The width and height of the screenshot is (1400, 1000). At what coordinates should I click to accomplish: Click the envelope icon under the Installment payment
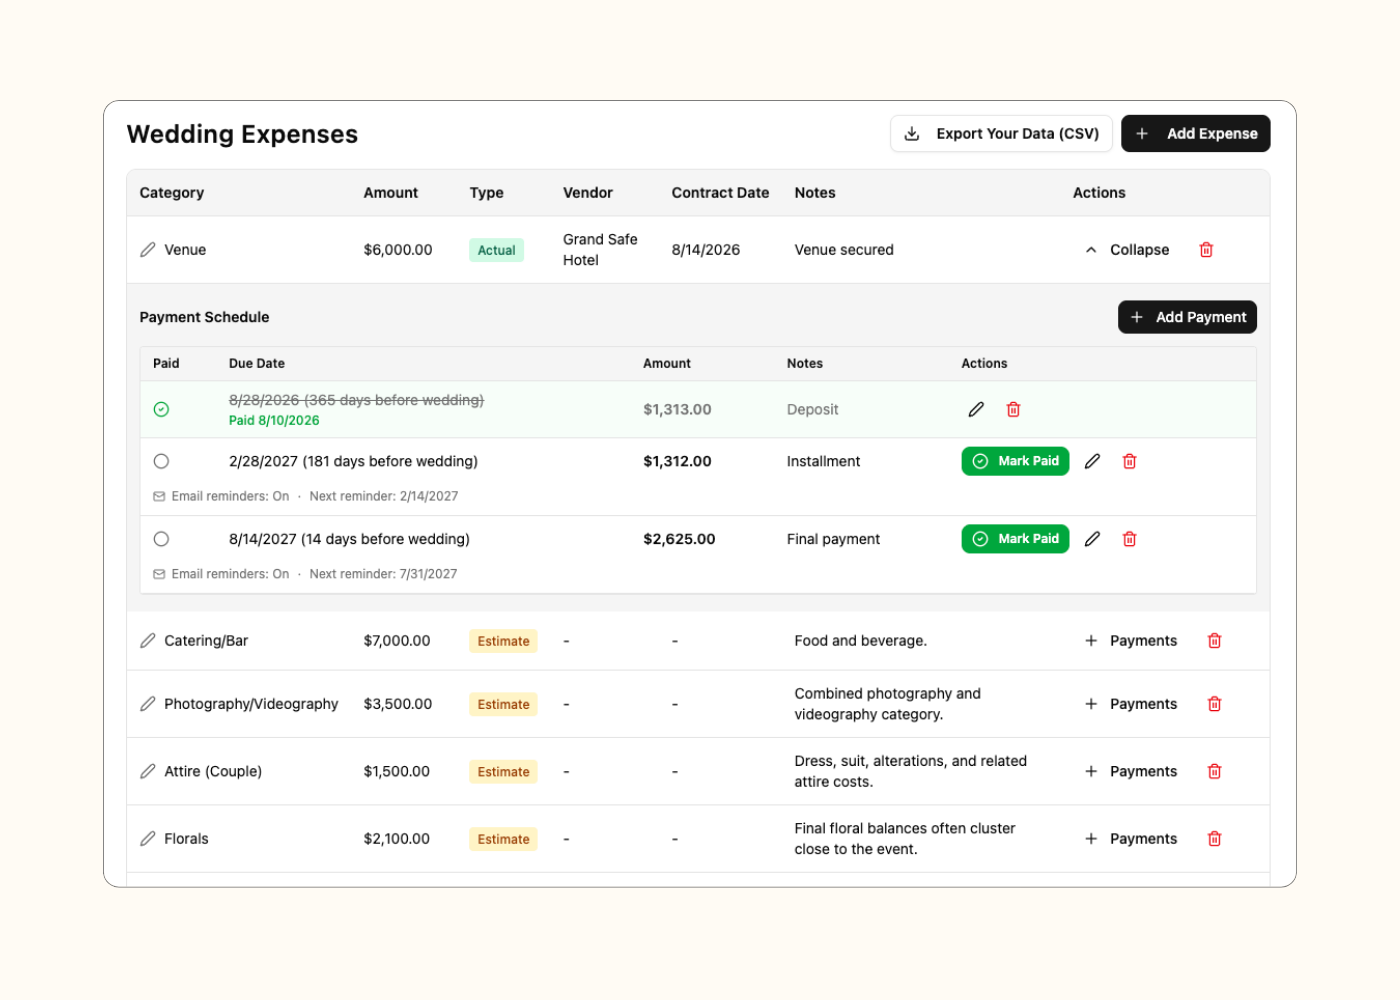[x=159, y=496]
